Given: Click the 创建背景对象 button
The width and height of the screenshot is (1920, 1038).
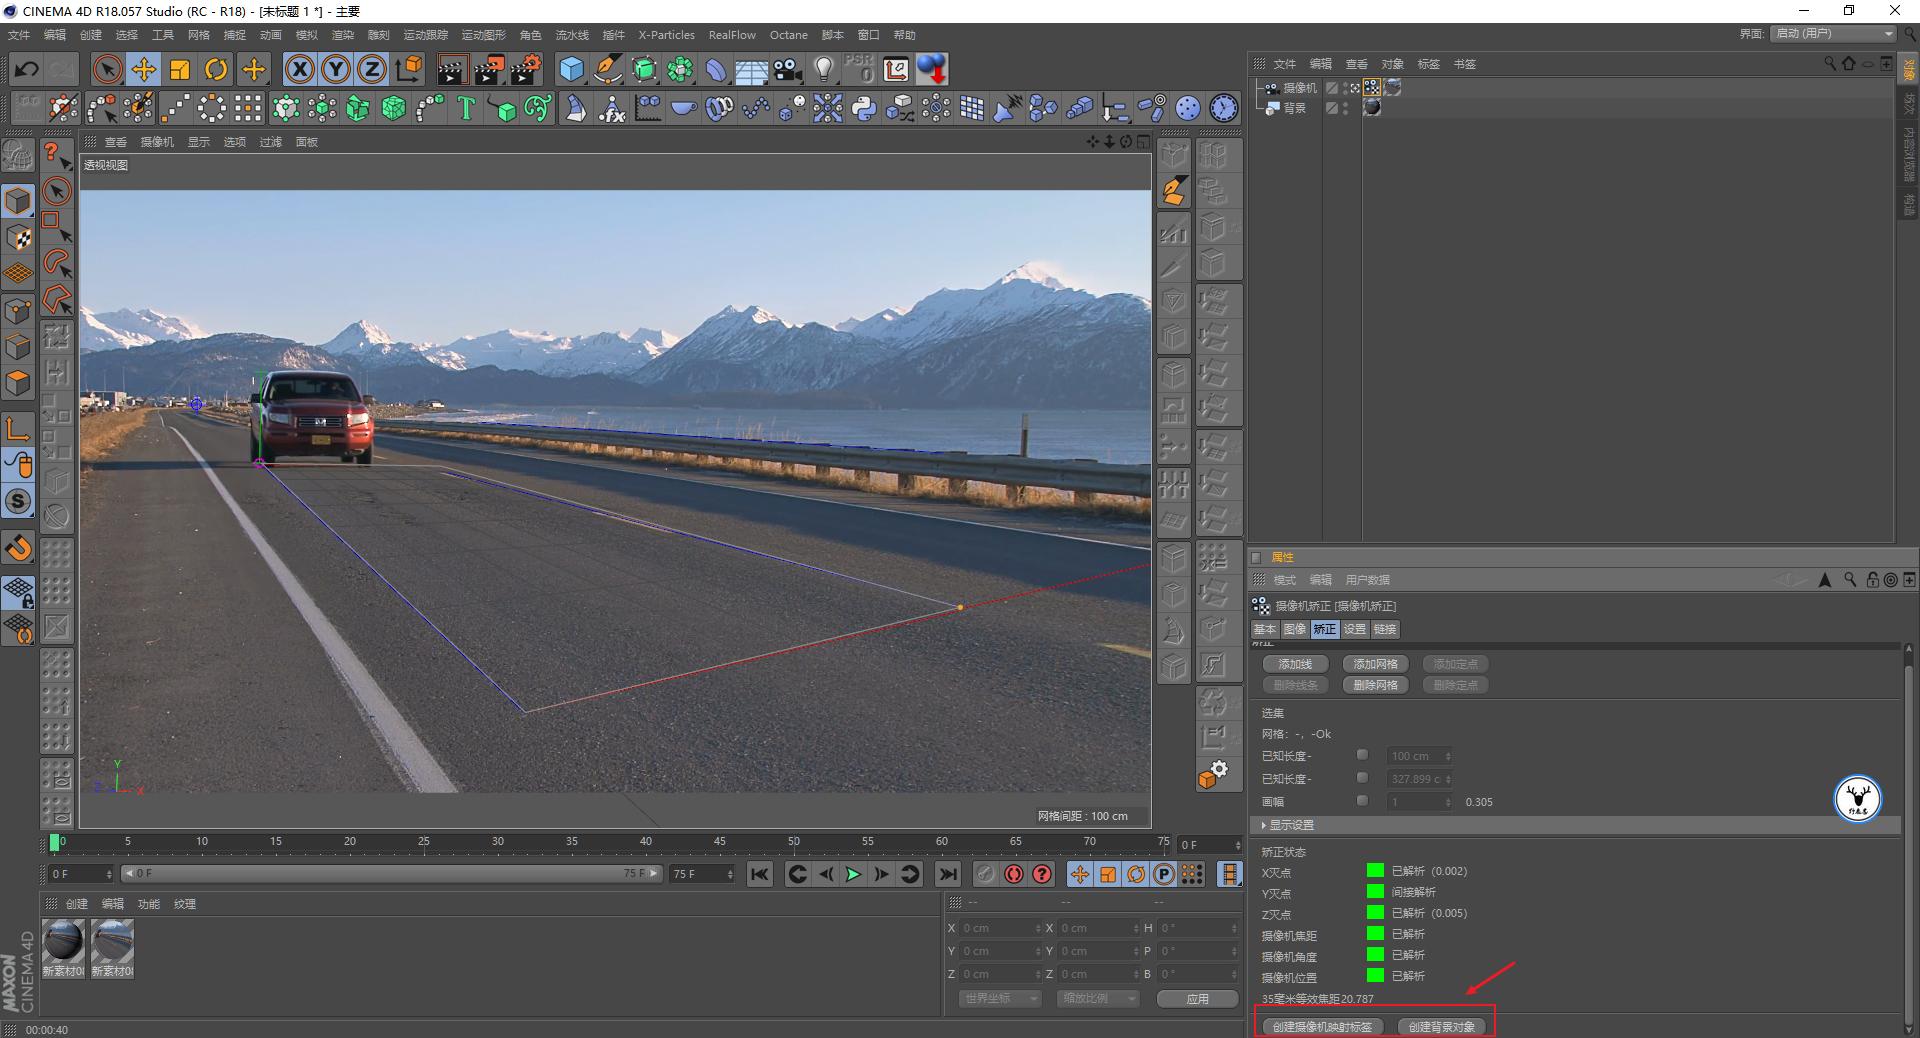Looking at the screenshot, I should [1441, 1026].
